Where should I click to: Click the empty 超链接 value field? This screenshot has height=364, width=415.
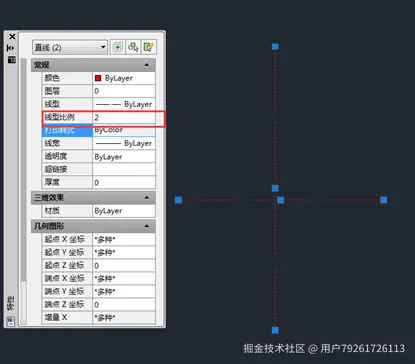(124, 169)
